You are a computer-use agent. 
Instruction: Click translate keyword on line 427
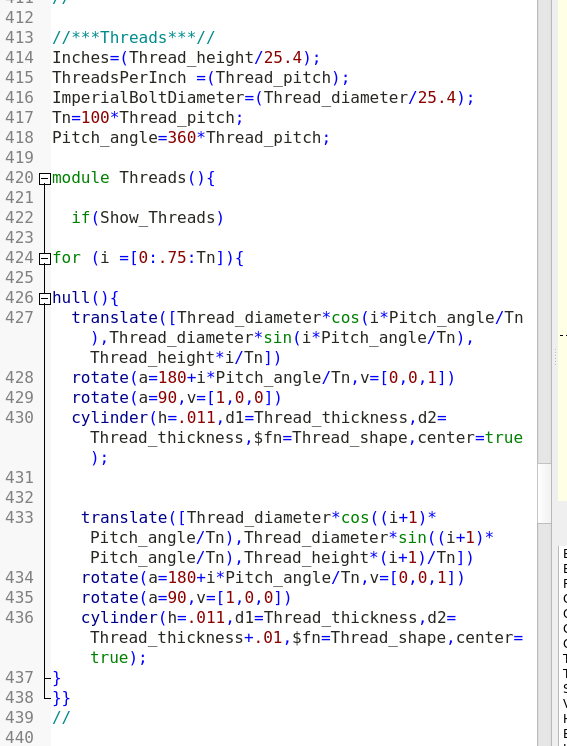tap(115, 317)
